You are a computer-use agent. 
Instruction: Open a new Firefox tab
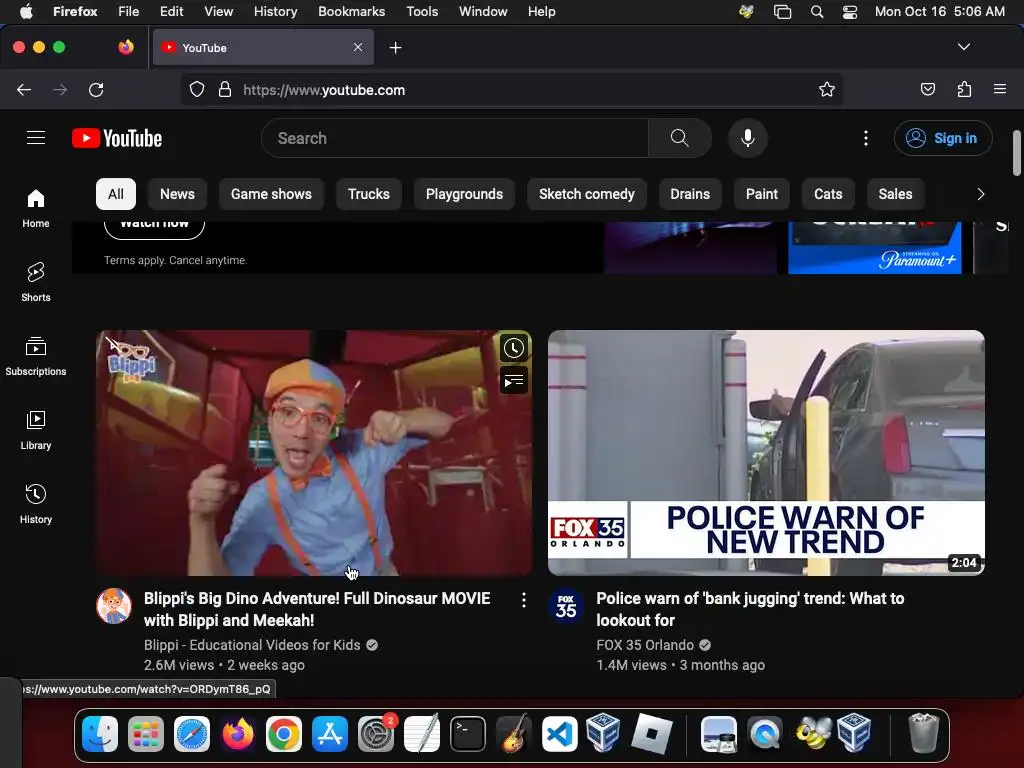[395, 48]
